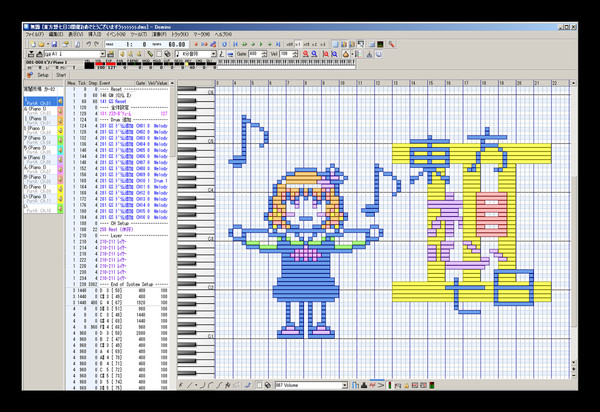Screen dimensions: 600x412
Task: Mute the lavender track speaker icon
Action: pos(60,160)
